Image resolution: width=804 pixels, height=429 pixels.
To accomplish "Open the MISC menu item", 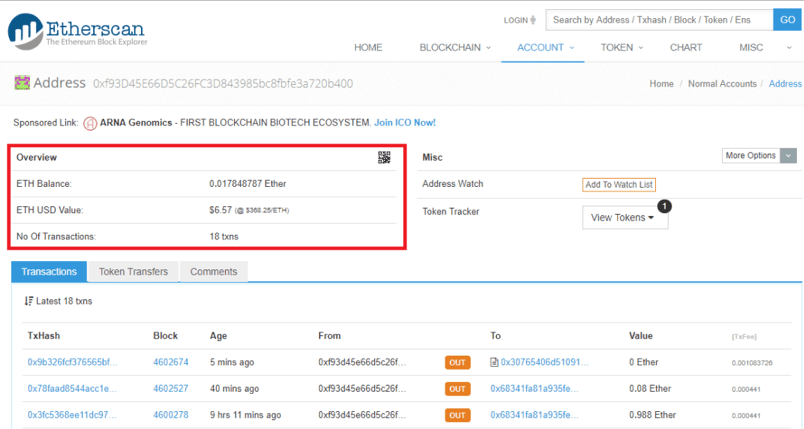I will pyautogui.click(x=751, y=47).
